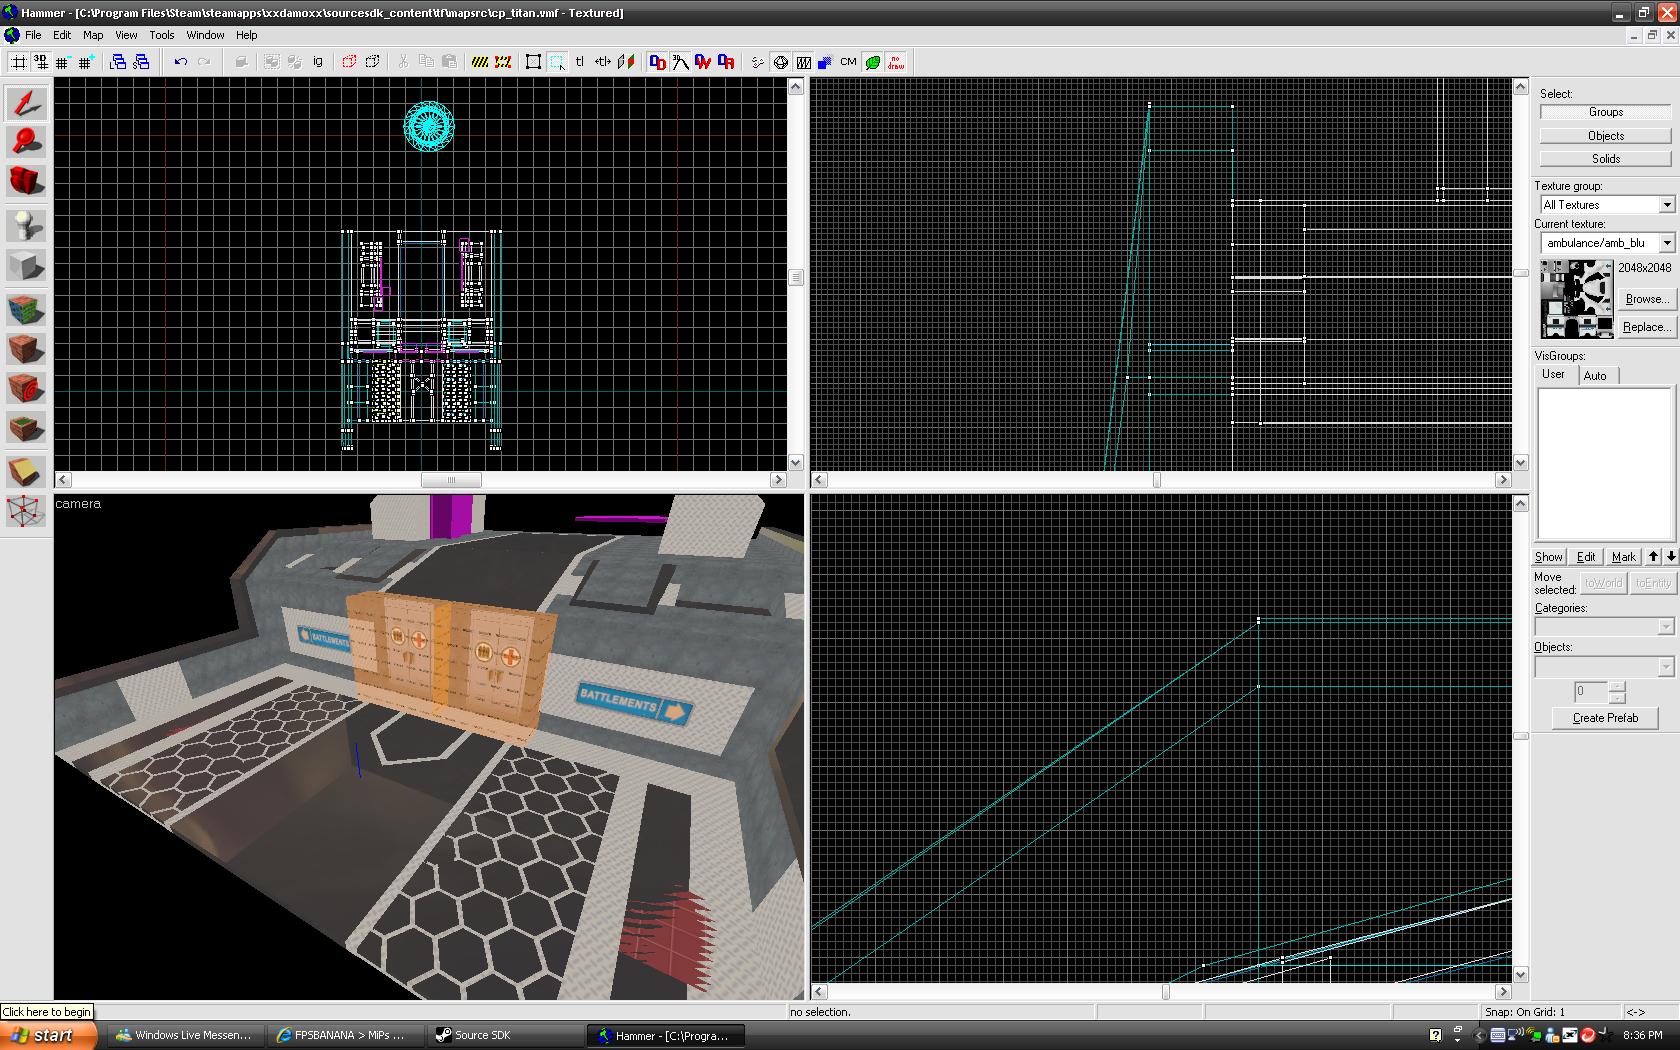Toggle 2D grid display
The image size is (1680, 1050).
[x=18, y=62]
